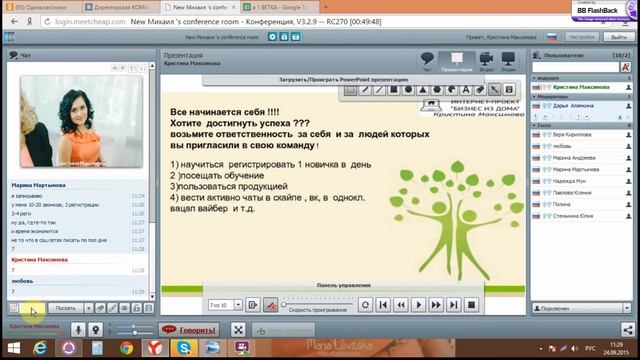Click the lock room icon in header
The image size is (640, 360).
[284, 37]
